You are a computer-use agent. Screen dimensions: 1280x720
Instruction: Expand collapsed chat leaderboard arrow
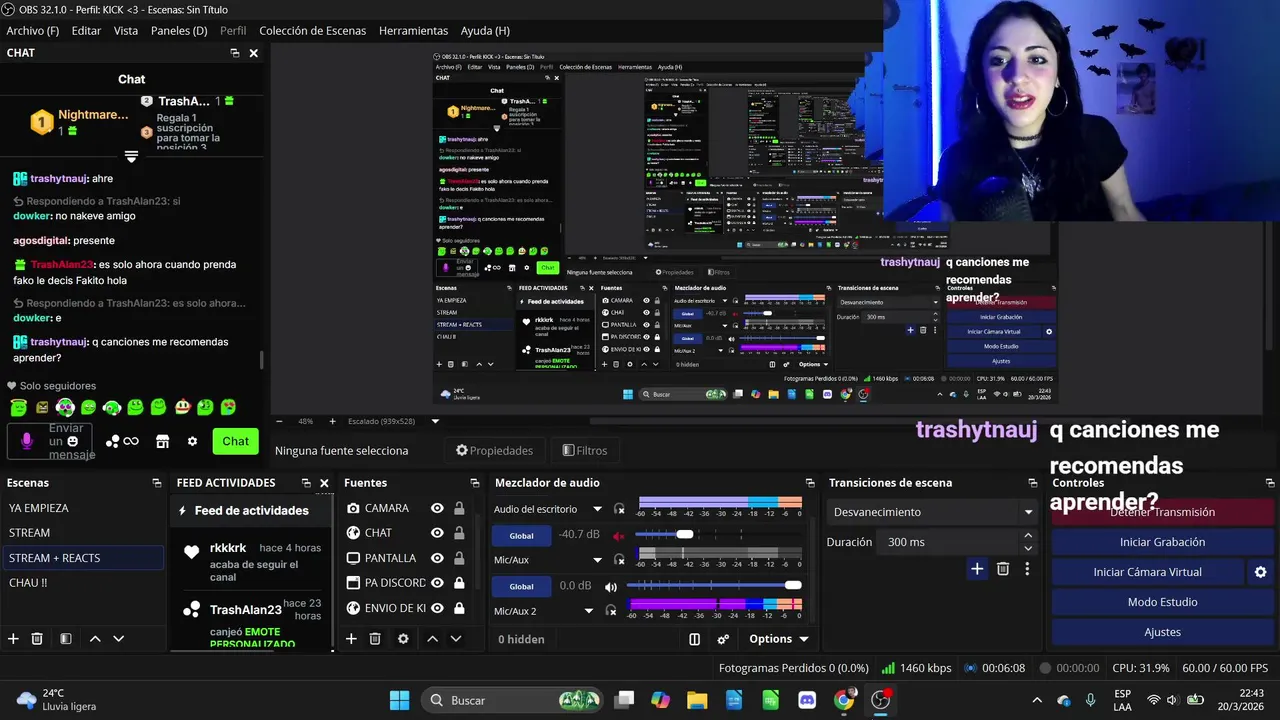(x=131, y=156)
